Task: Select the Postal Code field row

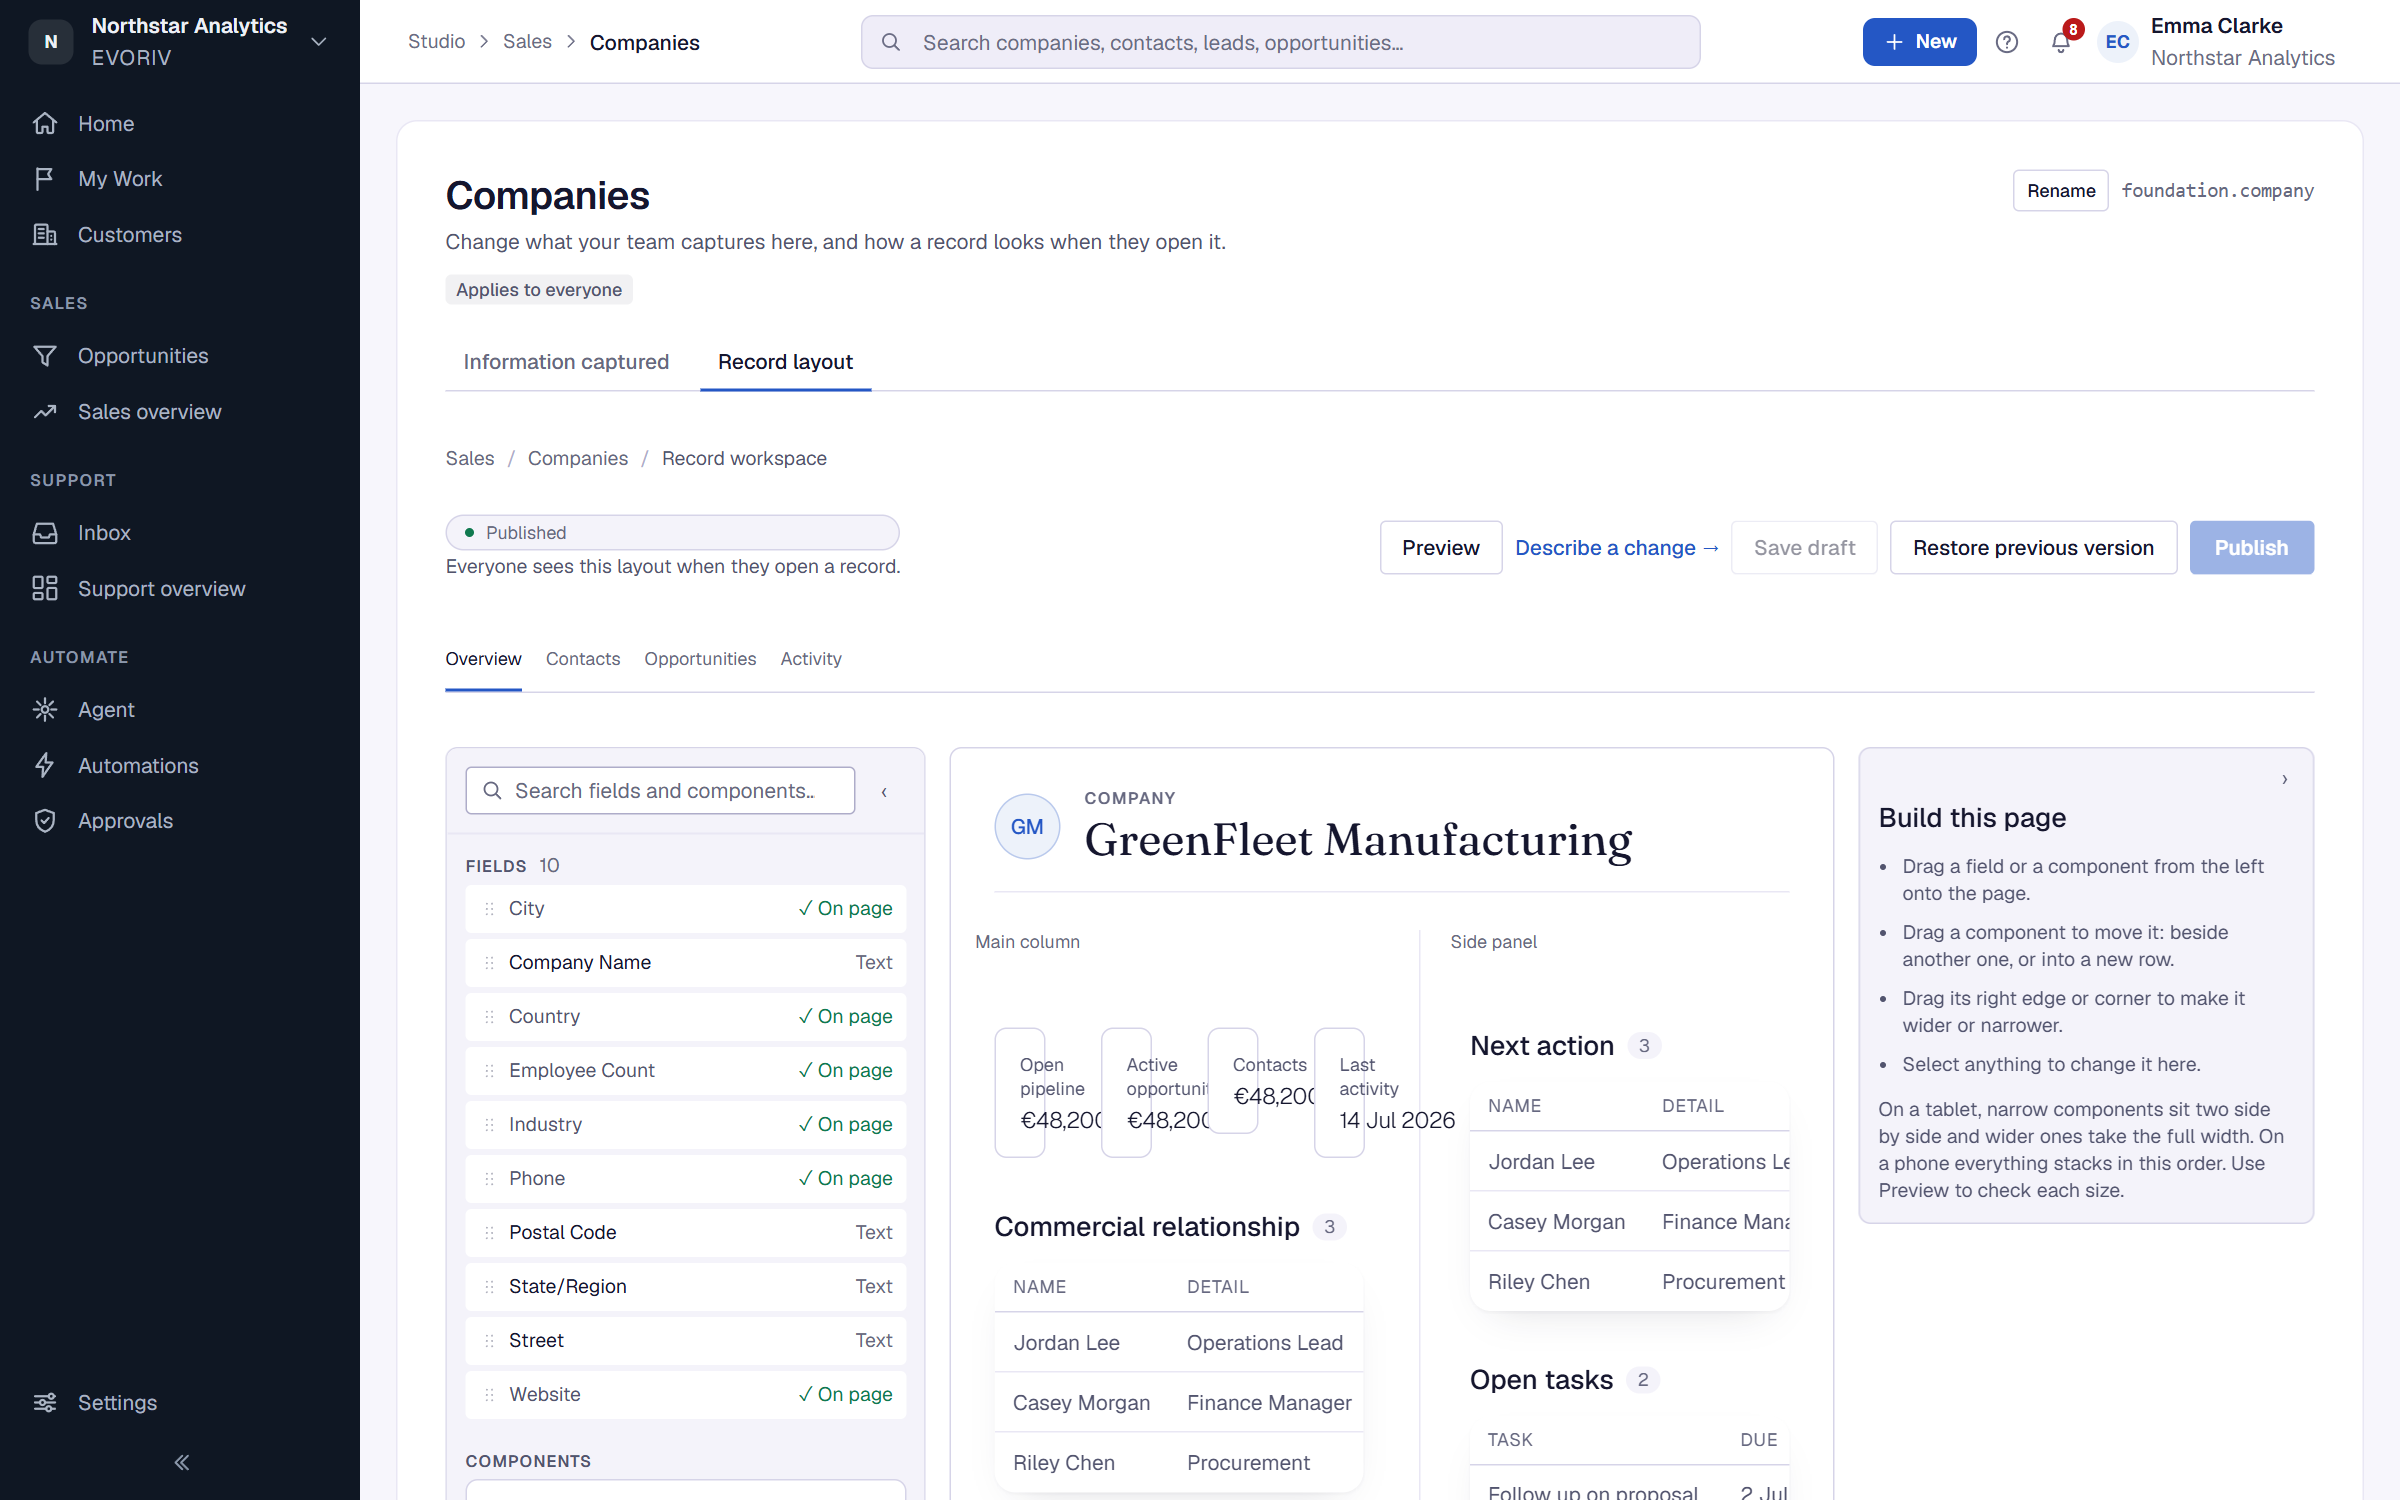Action: [x=686, y=1233]
